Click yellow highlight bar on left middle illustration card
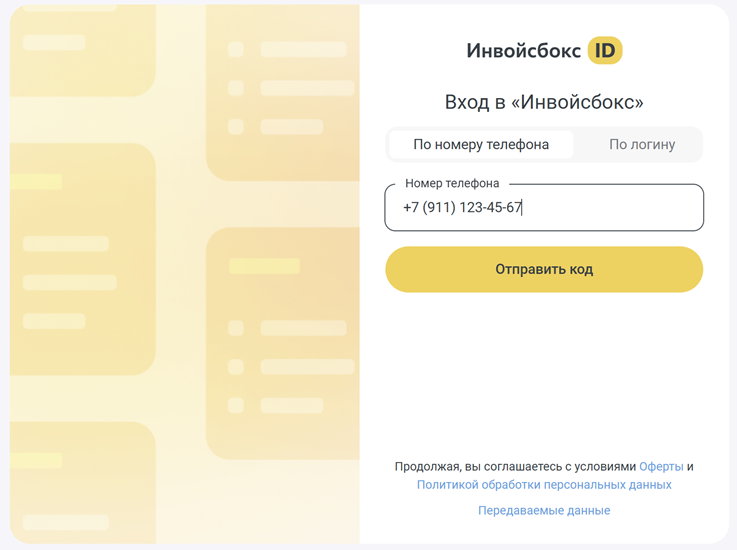The height and width of the screenshot is (550, 737). tap(36, 182)
